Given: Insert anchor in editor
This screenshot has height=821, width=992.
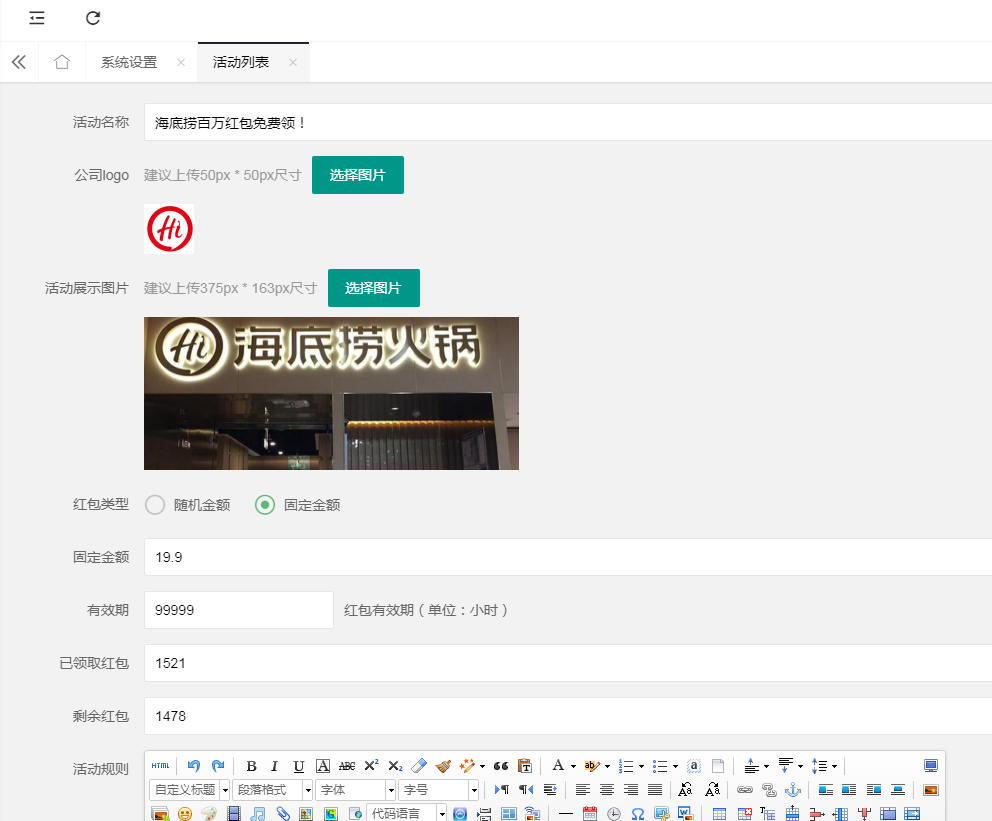Looking at the screenshot, I should point(793,789).
